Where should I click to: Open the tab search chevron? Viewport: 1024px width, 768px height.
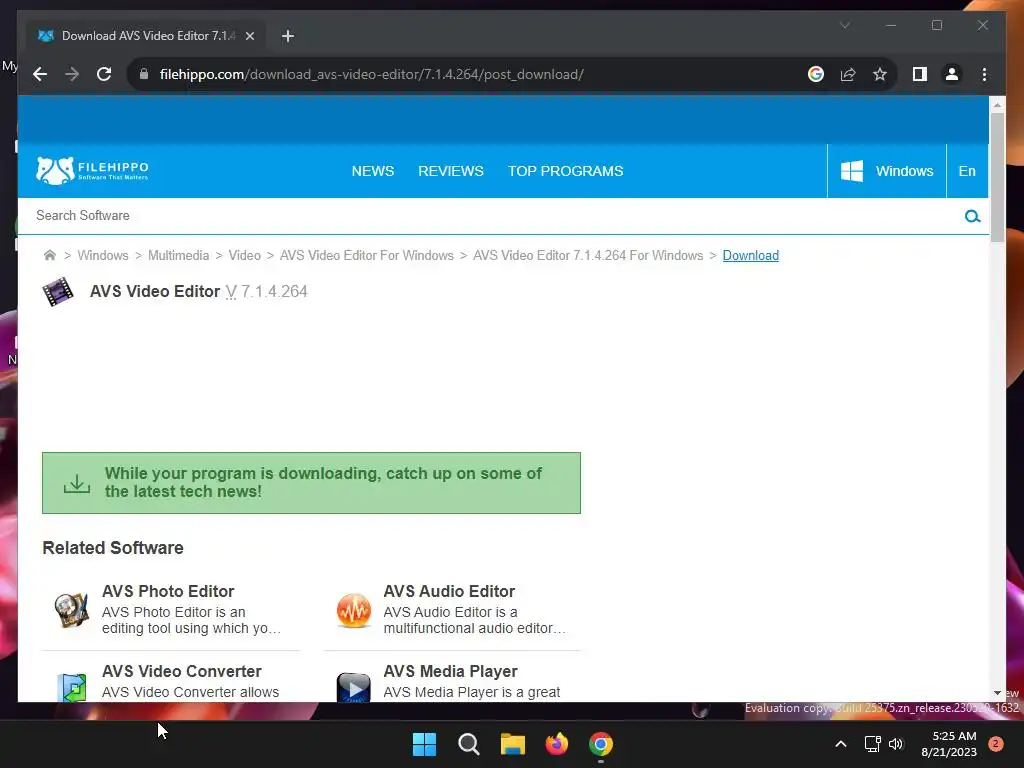[x=845, y=25]
